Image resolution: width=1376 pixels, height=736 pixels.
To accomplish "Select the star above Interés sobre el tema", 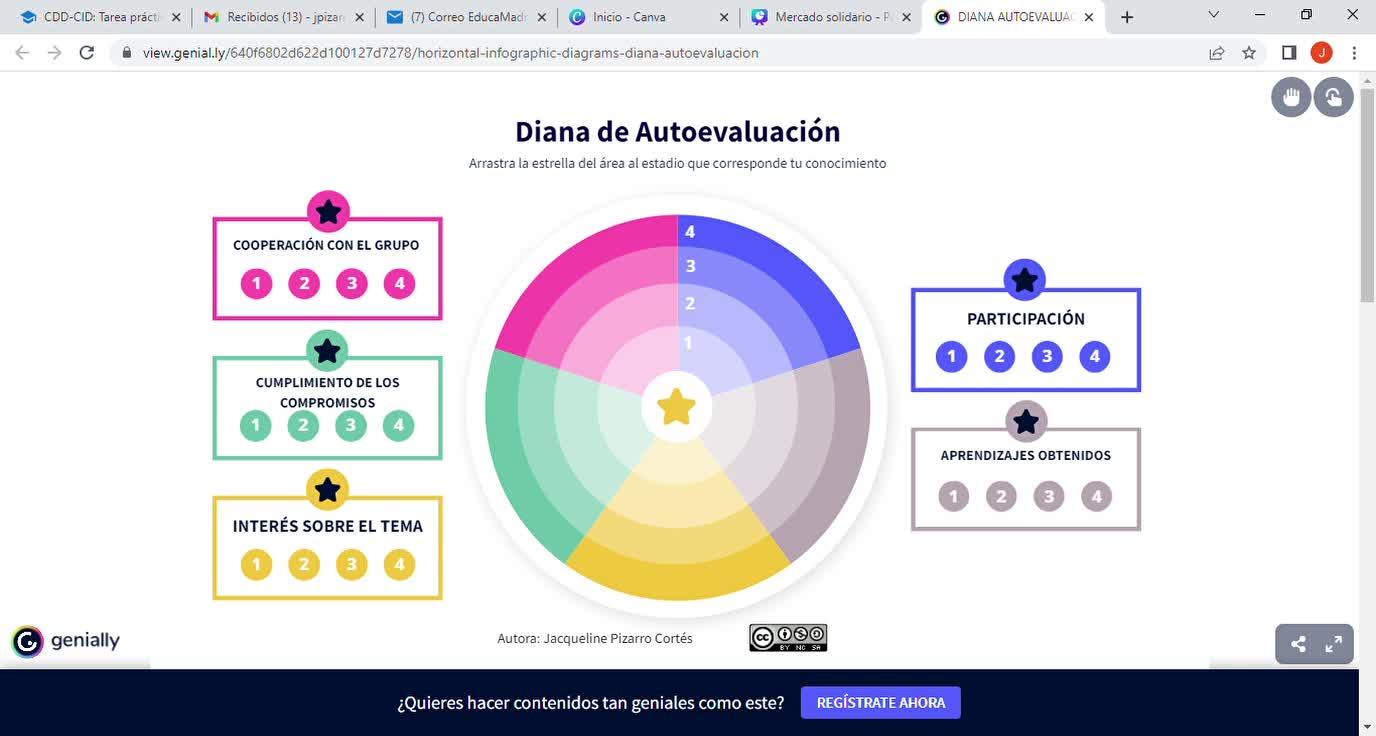I will [328, 490].
